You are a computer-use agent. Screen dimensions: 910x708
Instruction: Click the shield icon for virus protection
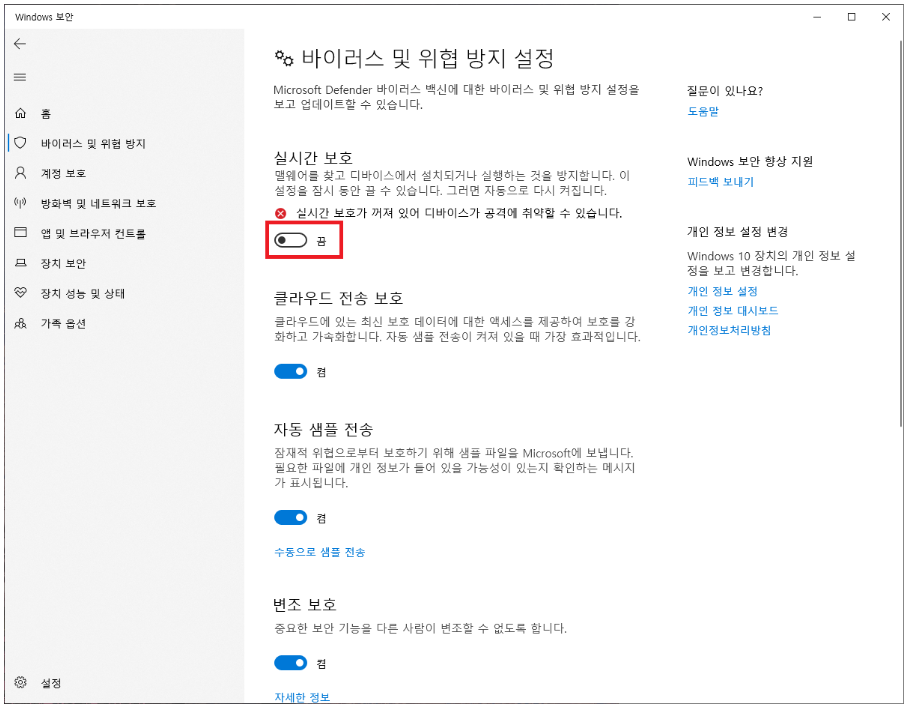(x=20, y=143)
